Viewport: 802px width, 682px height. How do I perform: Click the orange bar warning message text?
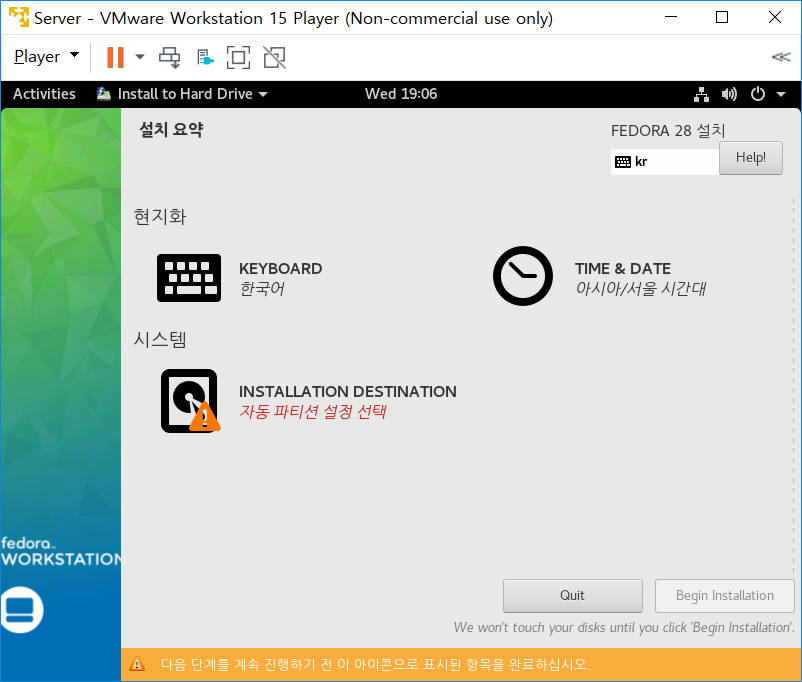click(375, 664)
